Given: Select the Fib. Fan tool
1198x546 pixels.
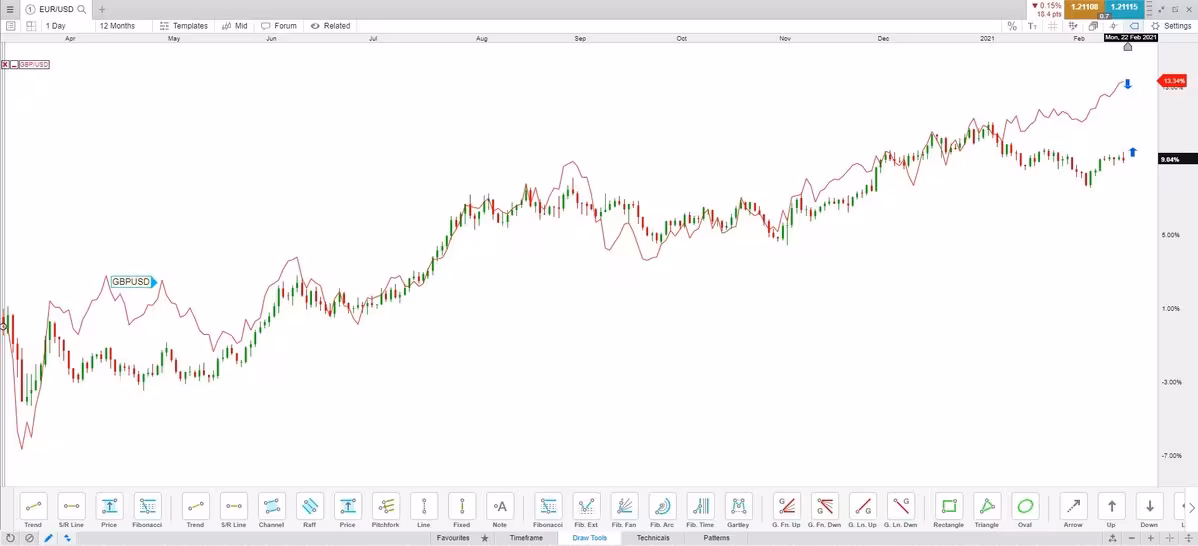Looking at the screenshot, I should pyautogui.click(x=623, y=506).
